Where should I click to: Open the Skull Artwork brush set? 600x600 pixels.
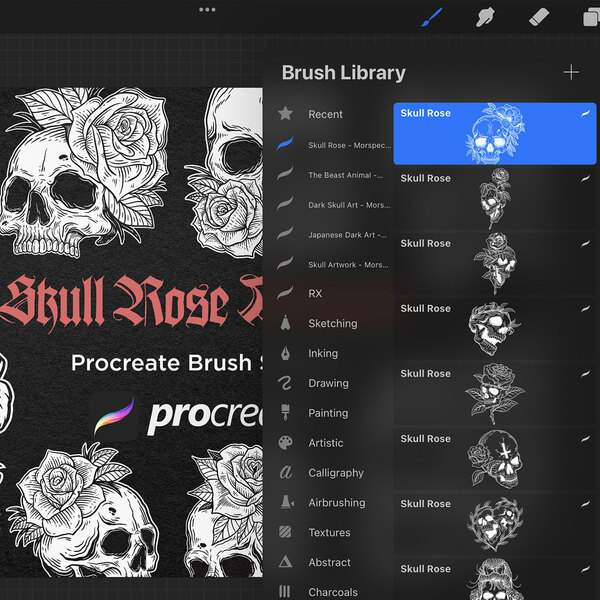pos(333,264)
